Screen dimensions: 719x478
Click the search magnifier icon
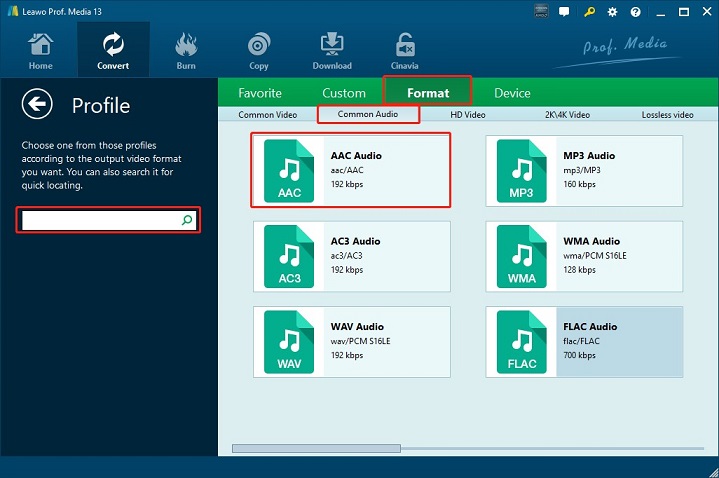[187, 220]
